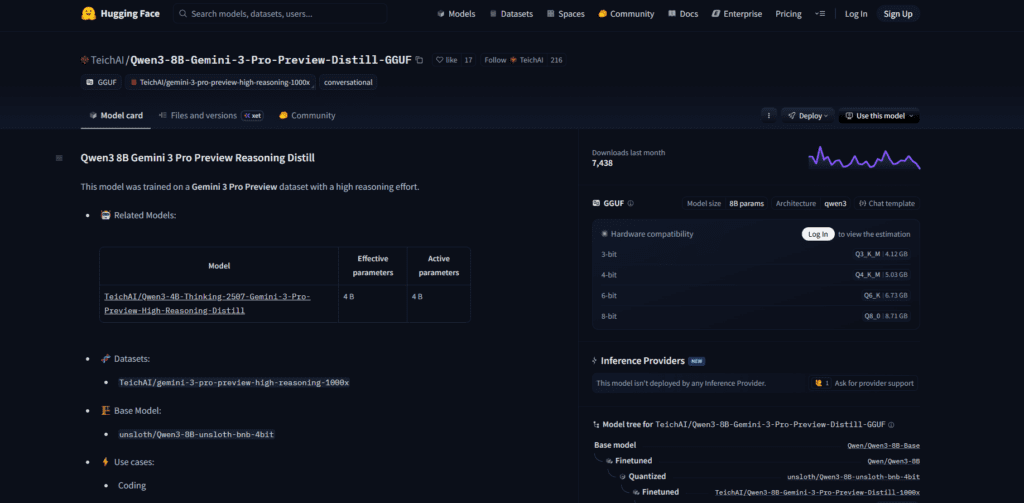Expand the more-options menu beside Pricing

(820, 14)
